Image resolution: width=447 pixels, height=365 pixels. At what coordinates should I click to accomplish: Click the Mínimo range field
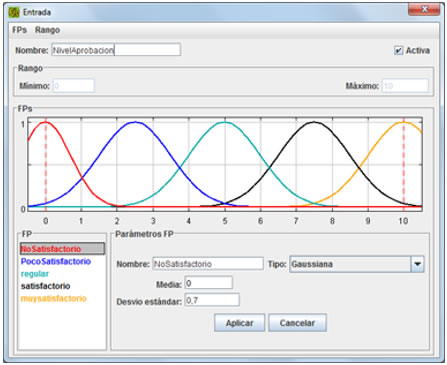pos(74,86)
